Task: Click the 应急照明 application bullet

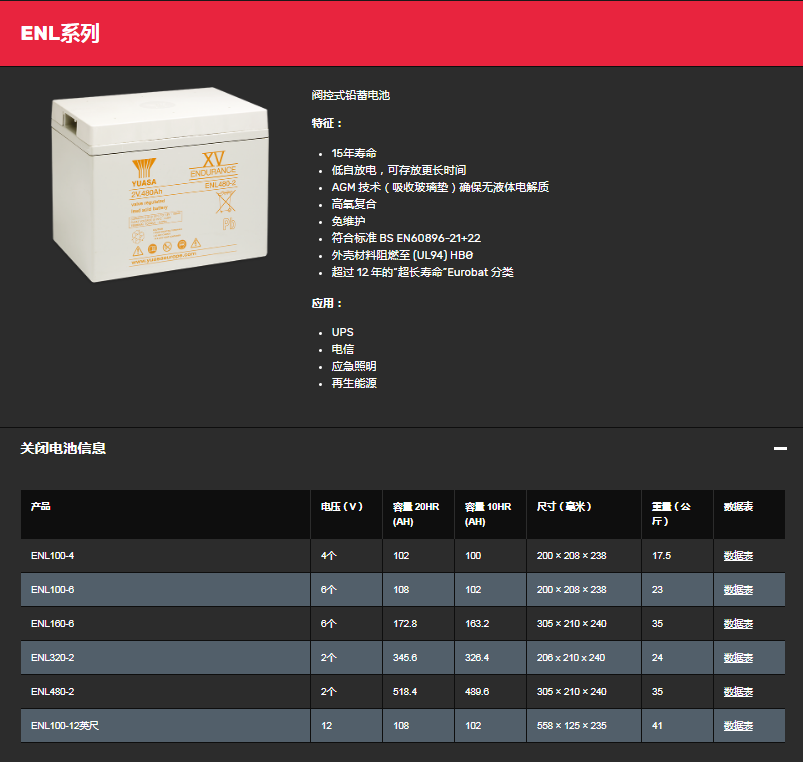Action: [x=354, y=366]
